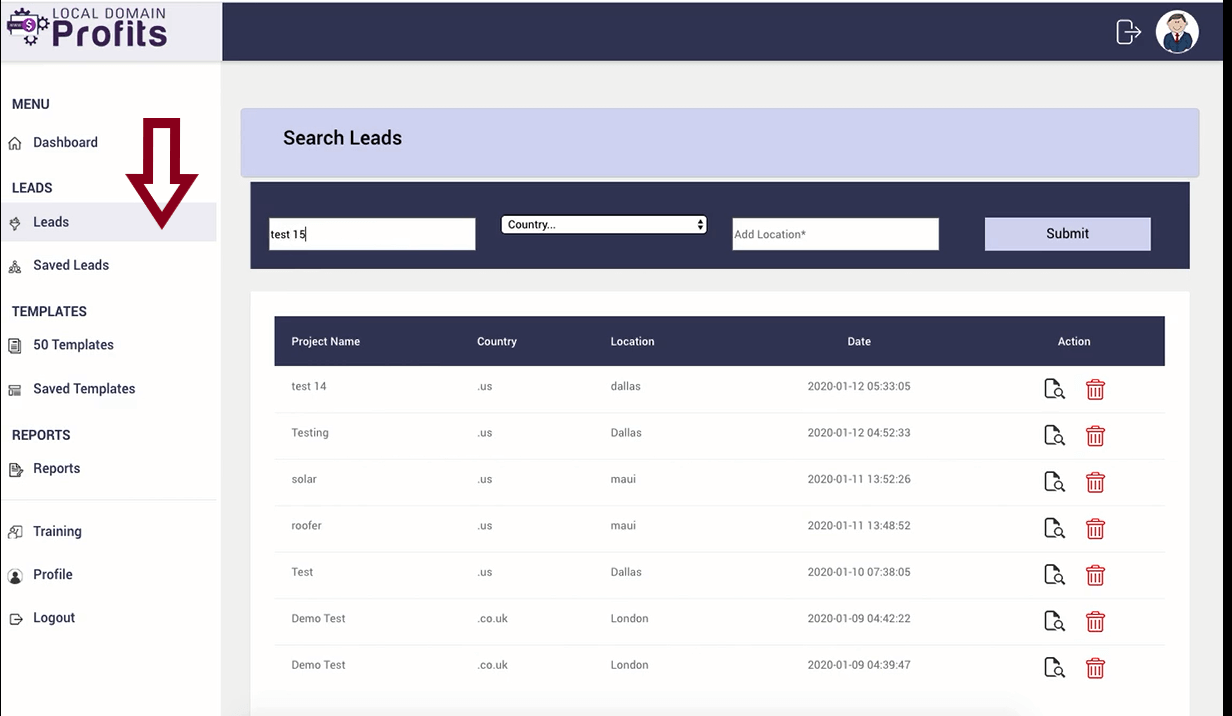The width and height of the screenshot is (1232, 716).
Task: Click the 'test 14' project name
Action: 309,386
